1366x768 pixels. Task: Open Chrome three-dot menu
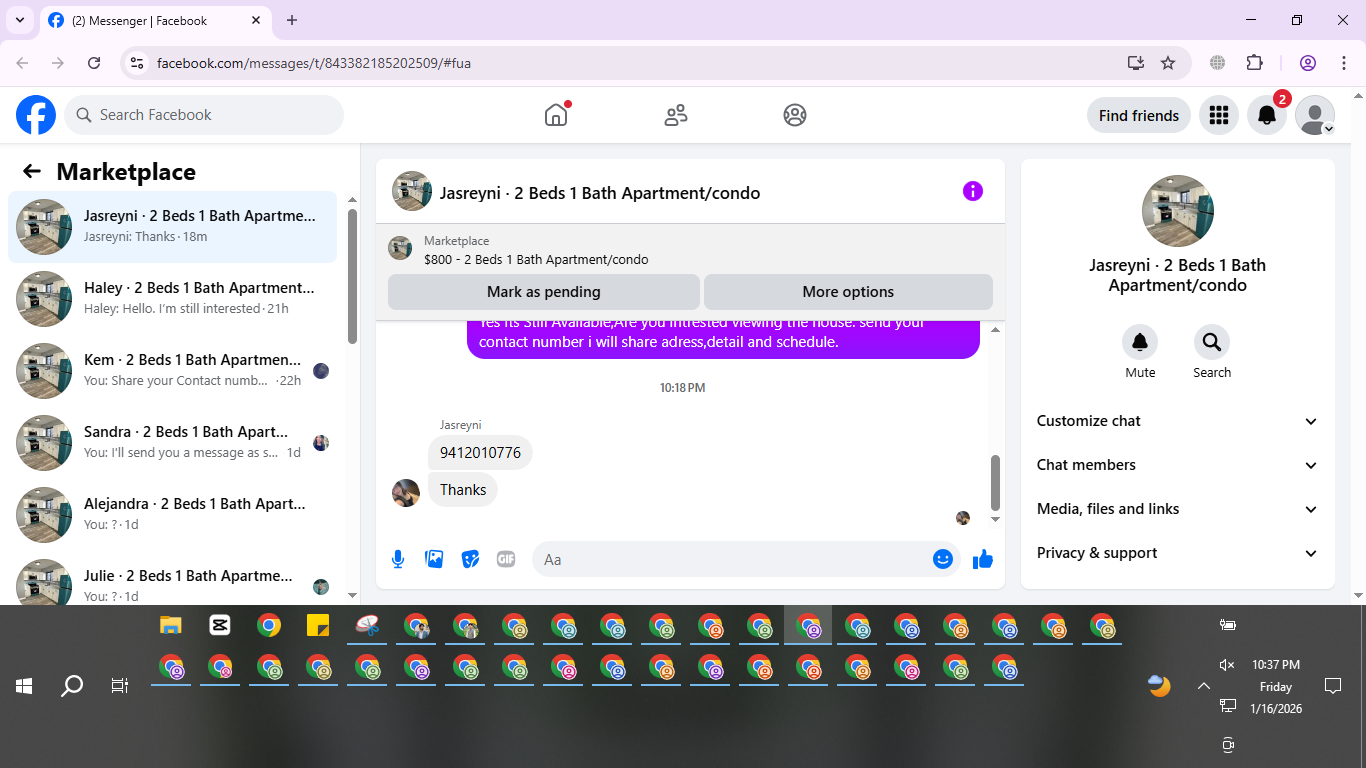(1344, 63)
